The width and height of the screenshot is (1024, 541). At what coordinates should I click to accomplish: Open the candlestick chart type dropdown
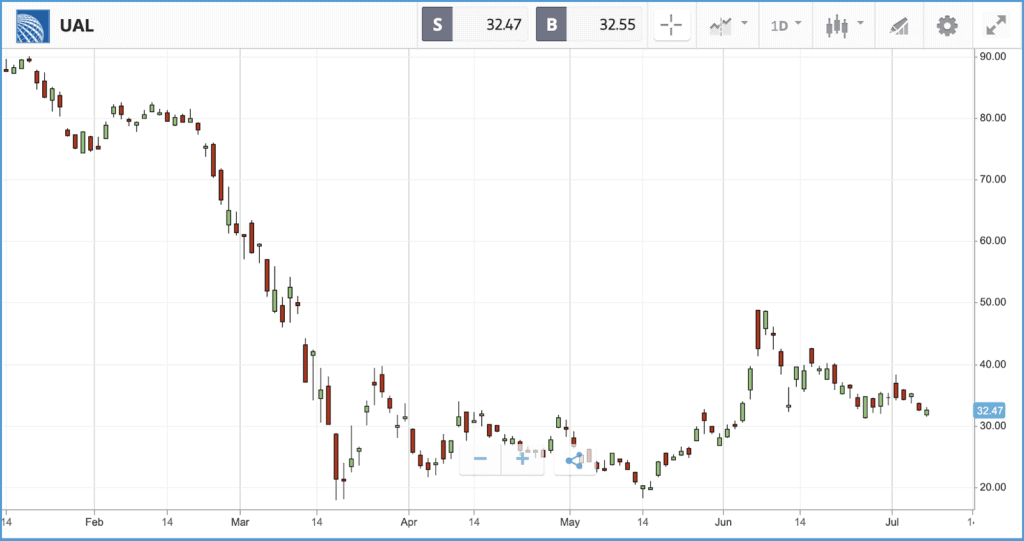click(844, 25)
